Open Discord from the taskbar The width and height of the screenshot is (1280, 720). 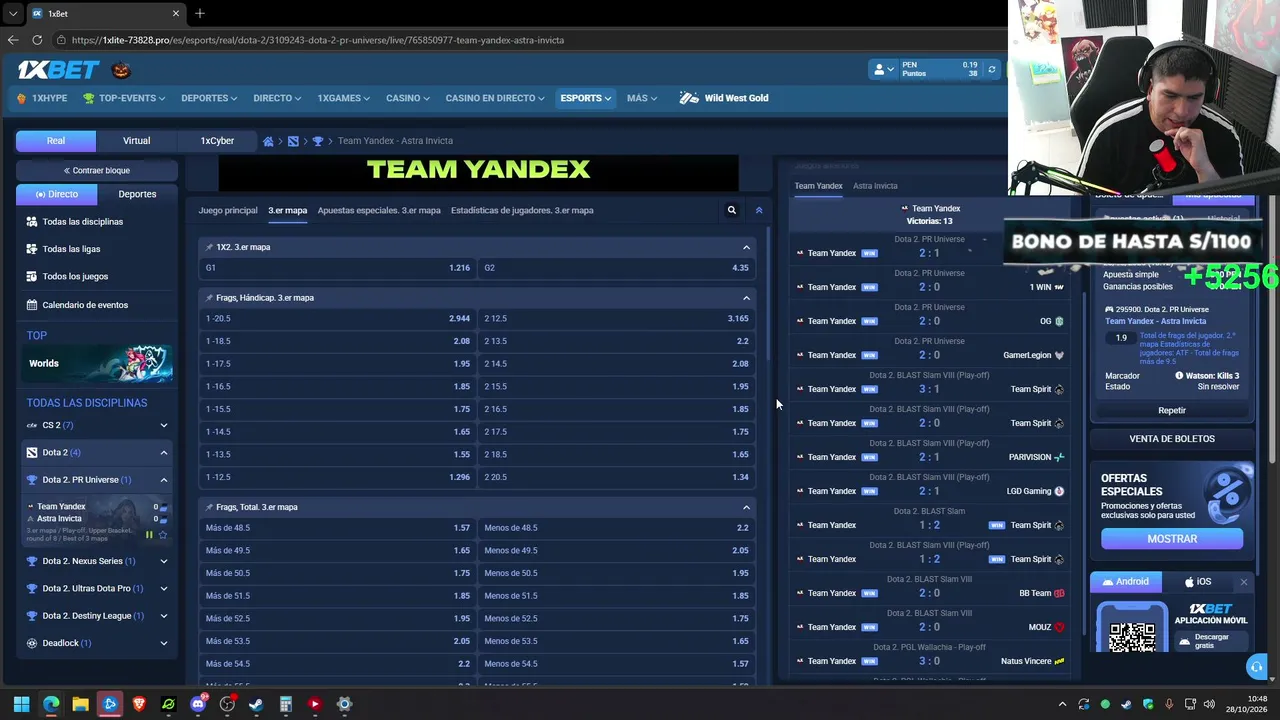tap(198, 704)
